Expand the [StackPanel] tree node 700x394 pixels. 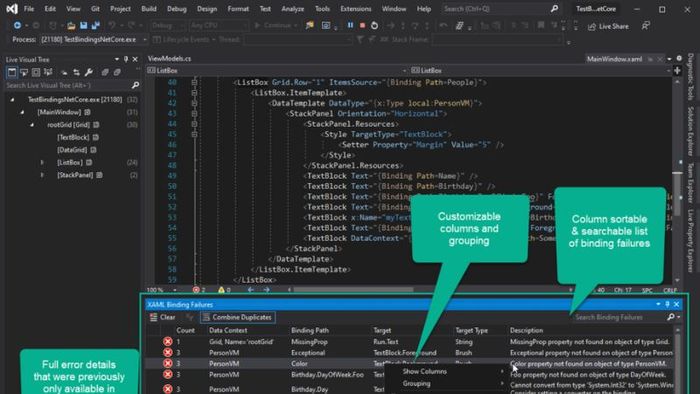pos(42,175)
